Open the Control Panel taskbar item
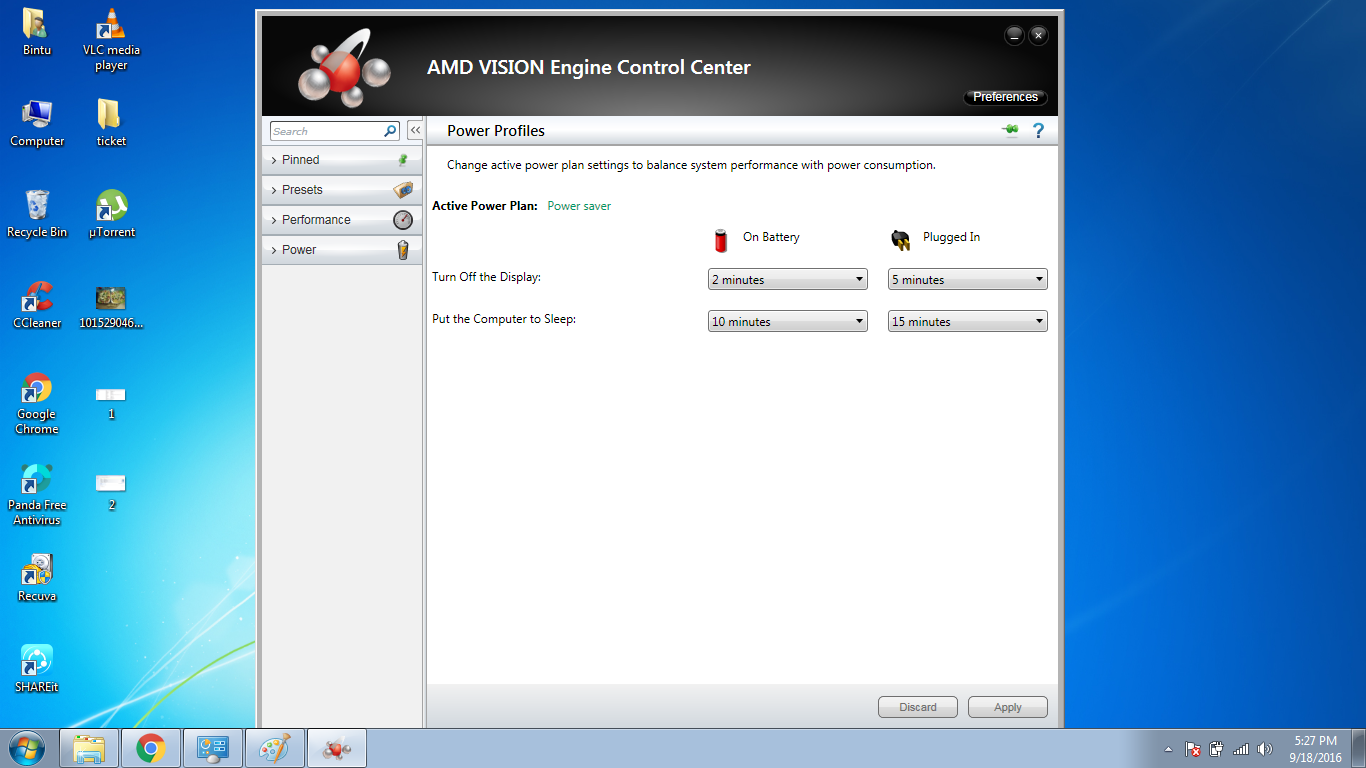The height and width of the screenshot is (768, 1366). click(x=213, y=748)
